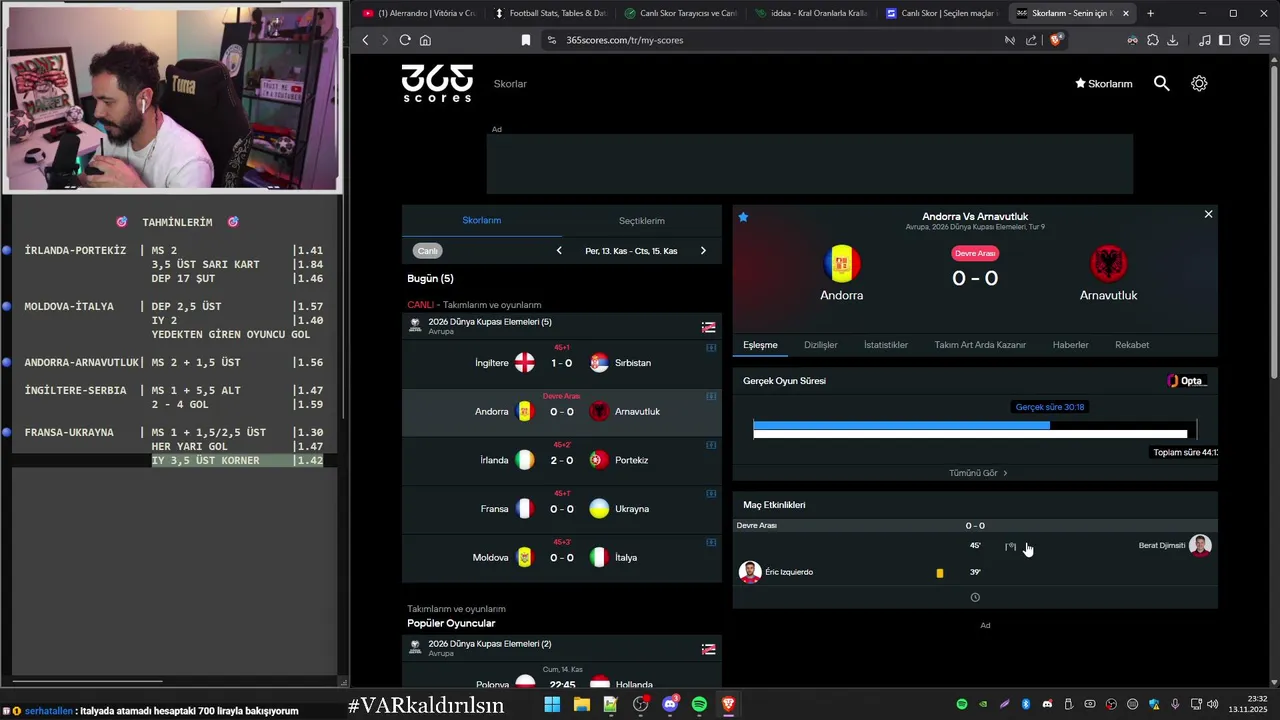Screen dimensions: 1280x720
Task: Click the tactics board icon on Fransa row
Action: click(711, 493)
